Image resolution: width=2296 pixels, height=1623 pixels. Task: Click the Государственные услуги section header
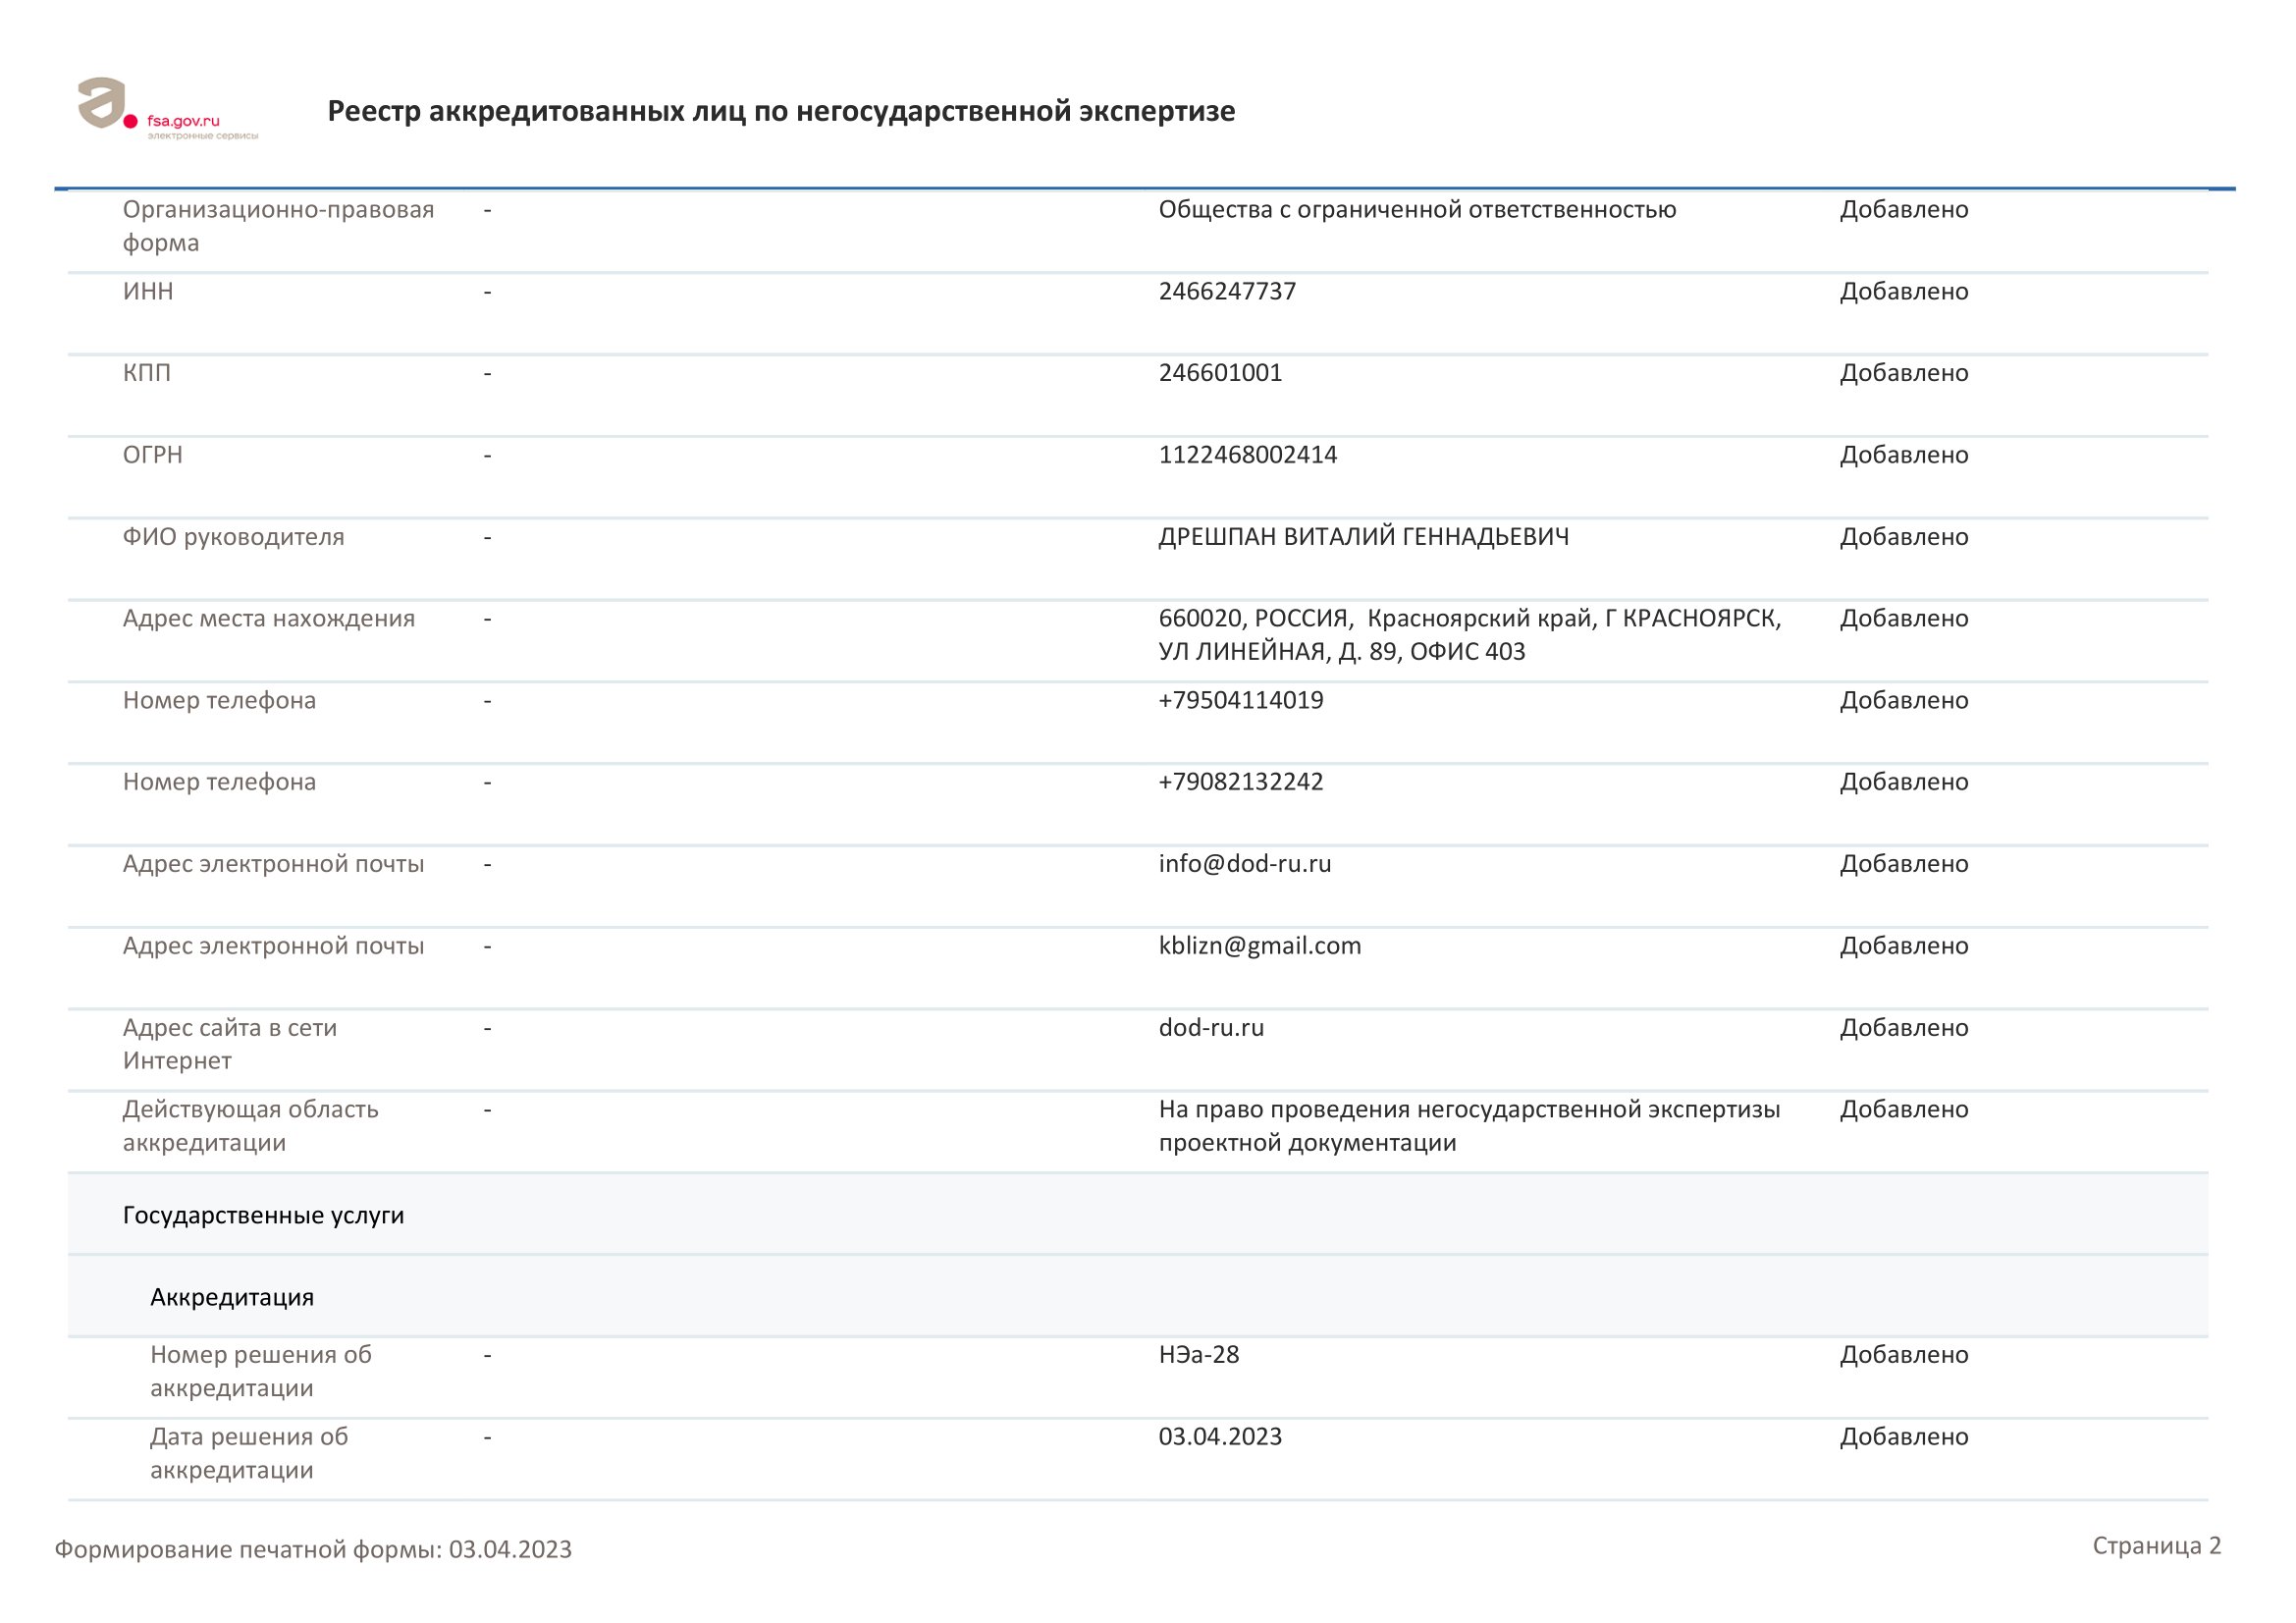[263, 1215]
